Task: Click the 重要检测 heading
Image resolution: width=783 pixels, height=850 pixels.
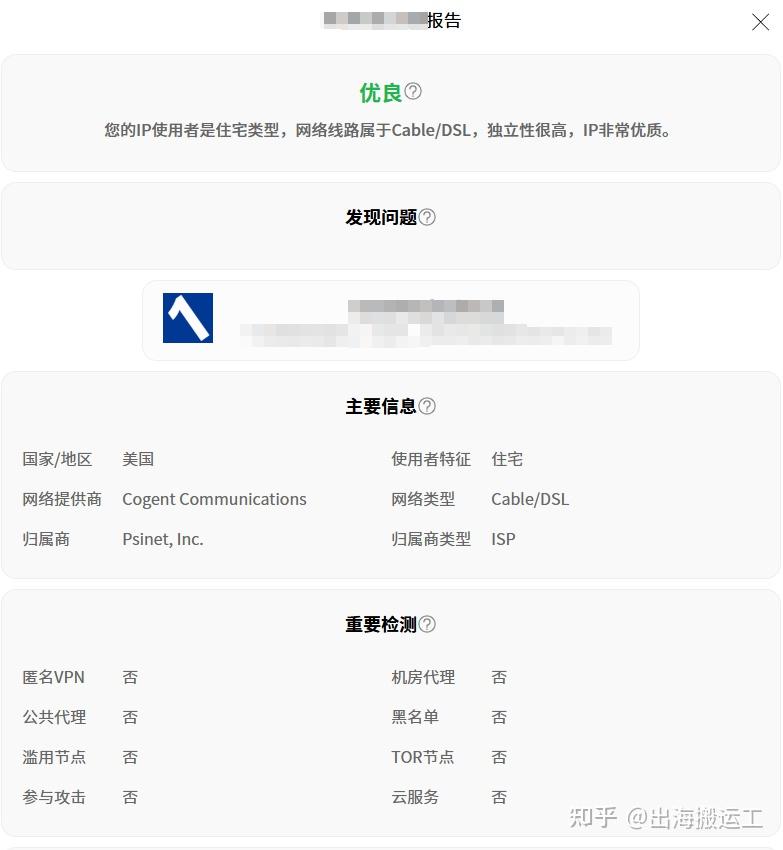Action: 381,624
